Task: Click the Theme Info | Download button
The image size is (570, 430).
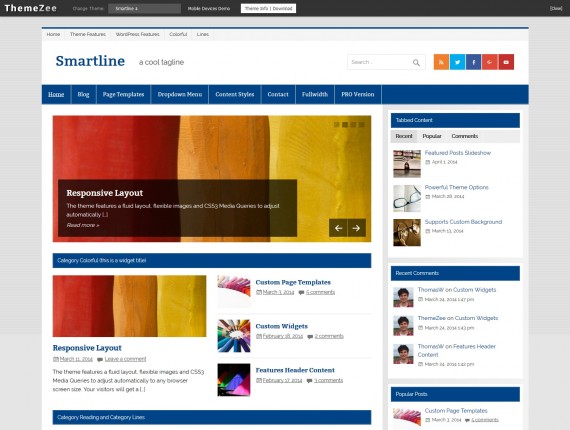Action: (268, 8)
